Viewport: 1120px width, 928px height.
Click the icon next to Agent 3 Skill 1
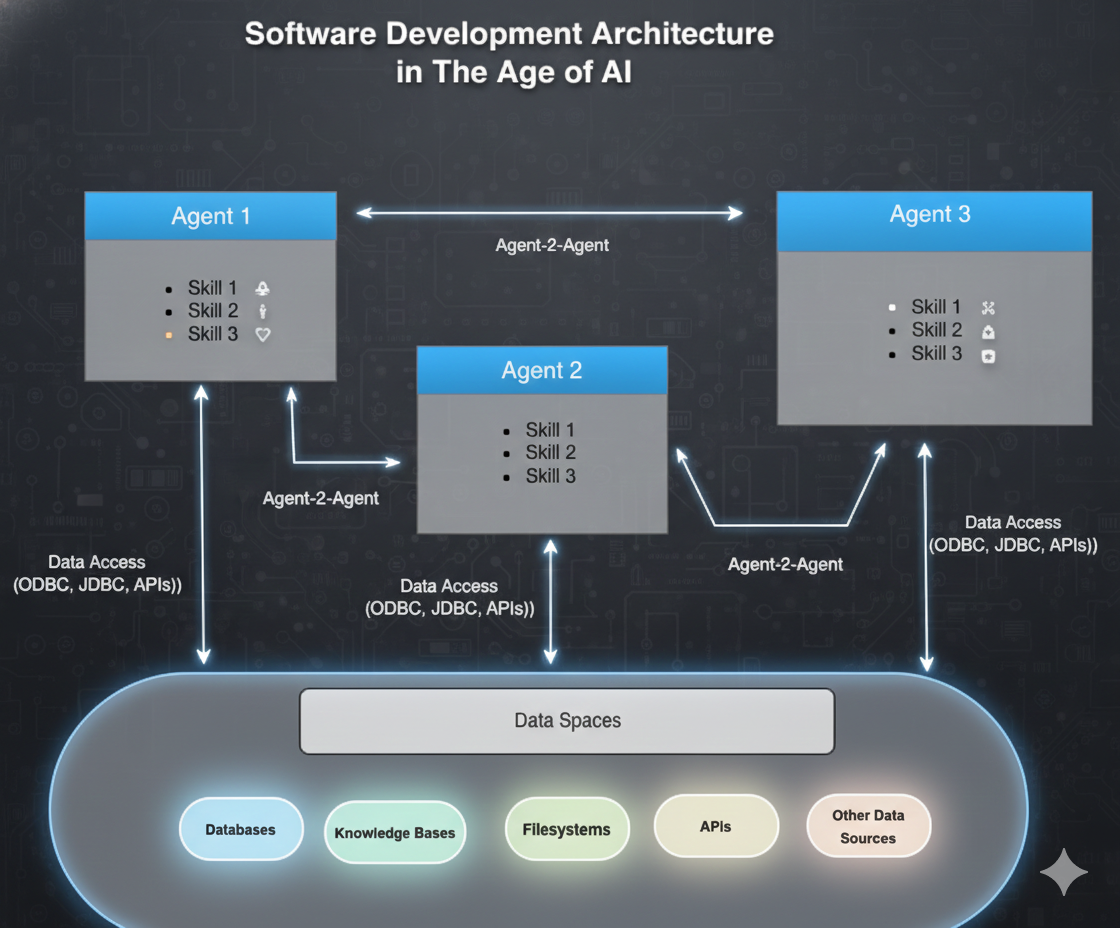989,308
